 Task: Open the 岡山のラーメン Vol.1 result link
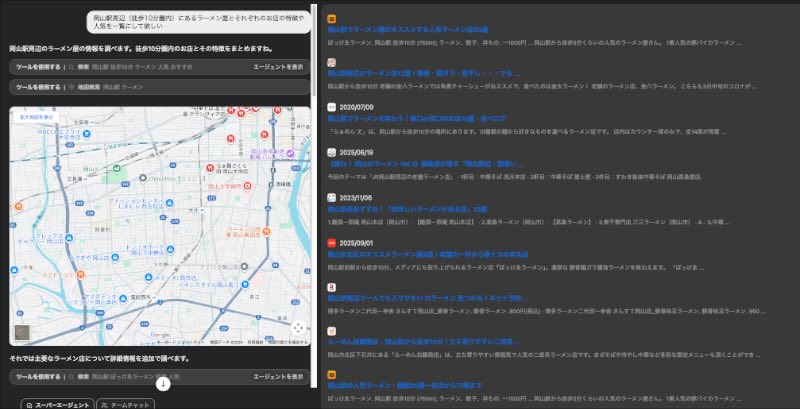tap(427, 164)
